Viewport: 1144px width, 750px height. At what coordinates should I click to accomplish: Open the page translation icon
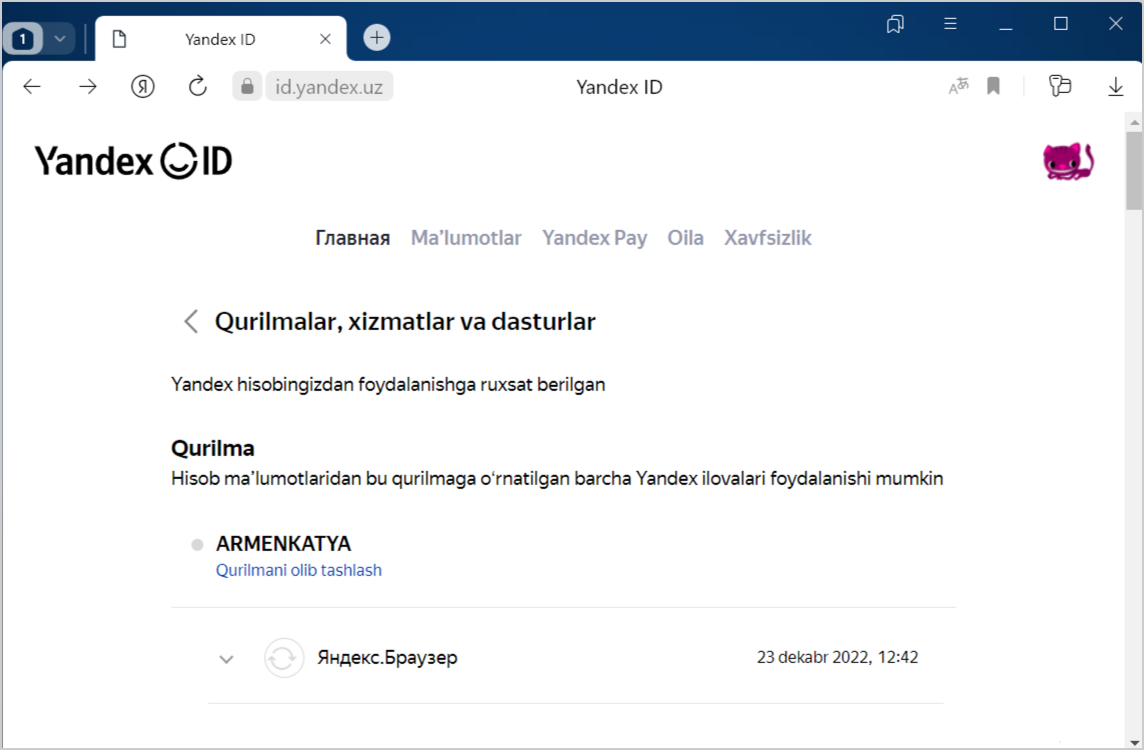pos(959,87)
